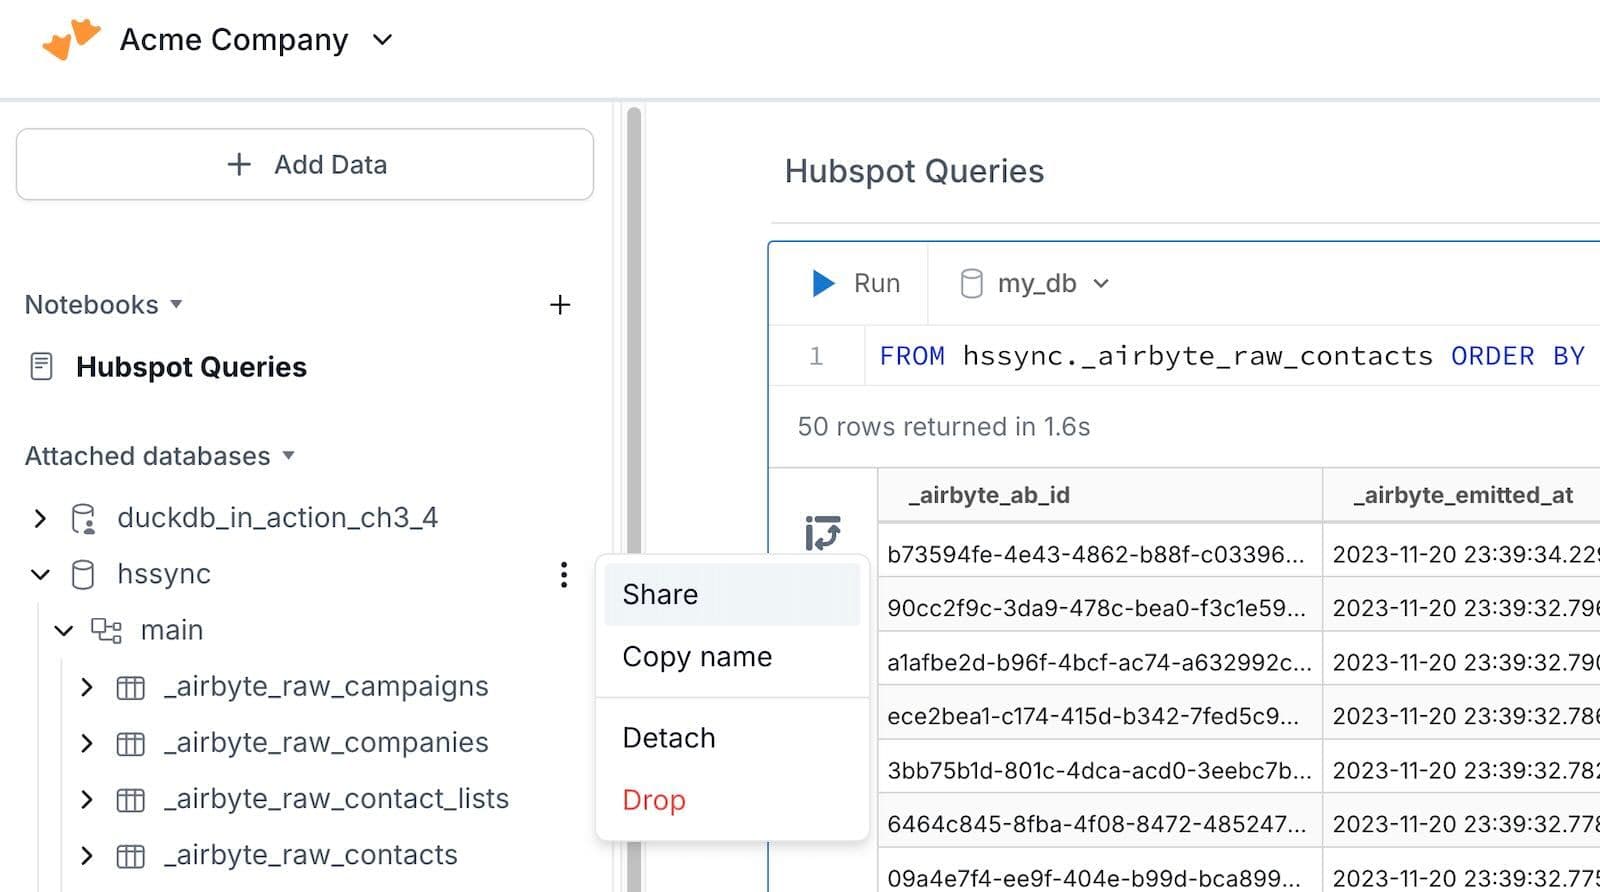Image resolution: width=1600 pixels, height=892 pixels.
Task: Sort by the _airbyte_ab_id column header
Action: [1100, 495]
